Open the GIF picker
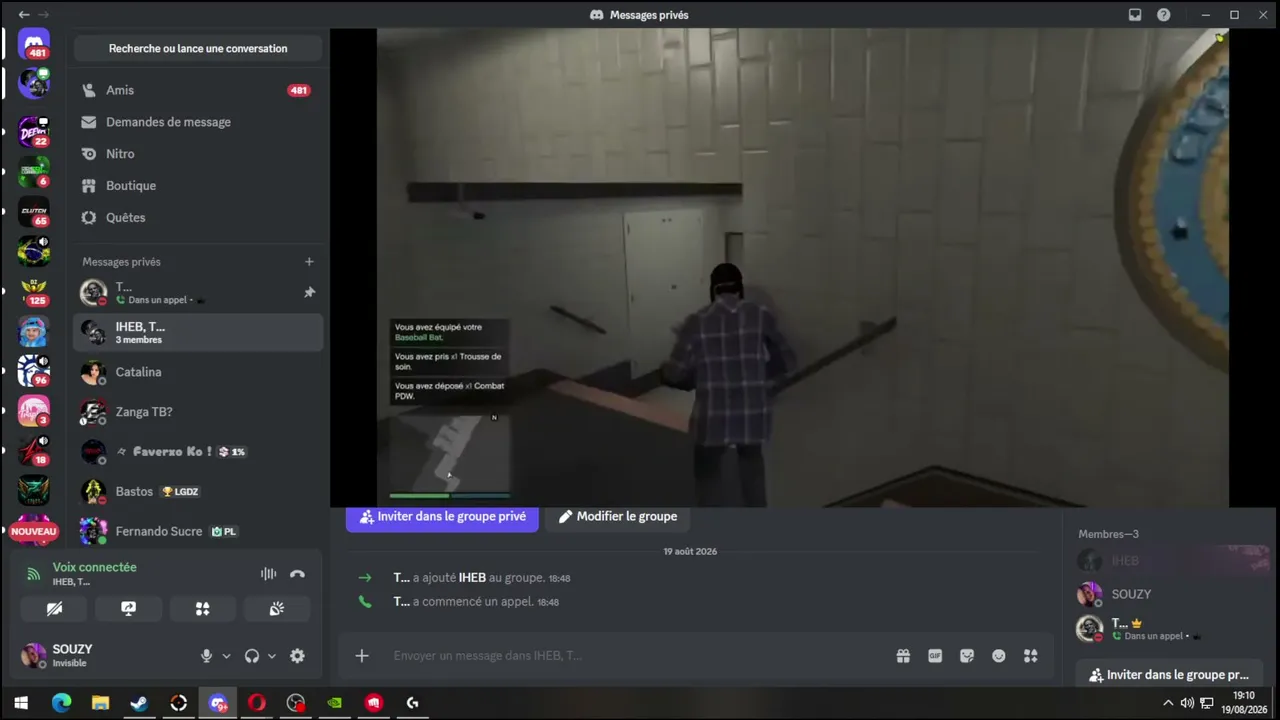The image size is (1280, 720). [935, 656]
